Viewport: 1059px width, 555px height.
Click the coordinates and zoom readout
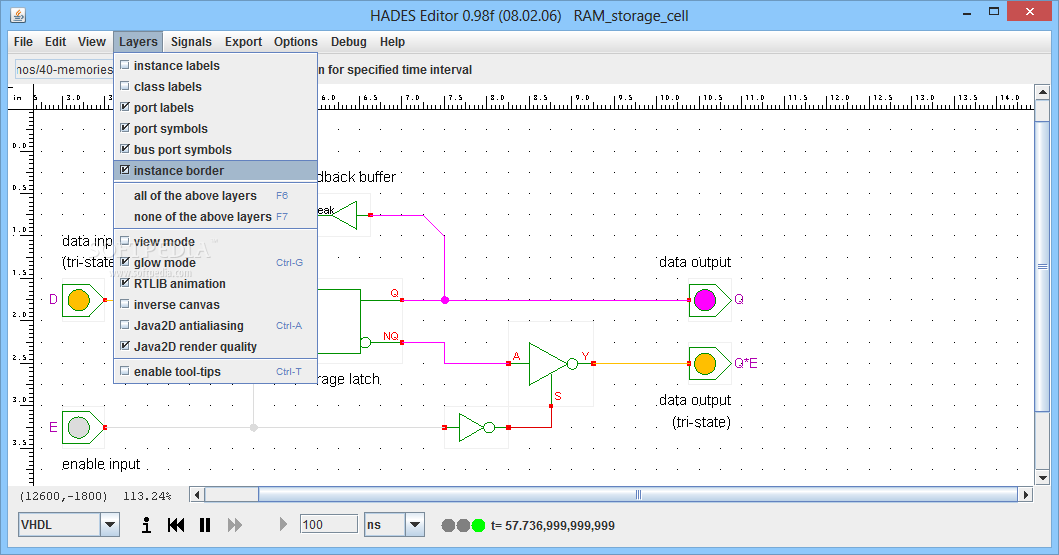[95, 496]
